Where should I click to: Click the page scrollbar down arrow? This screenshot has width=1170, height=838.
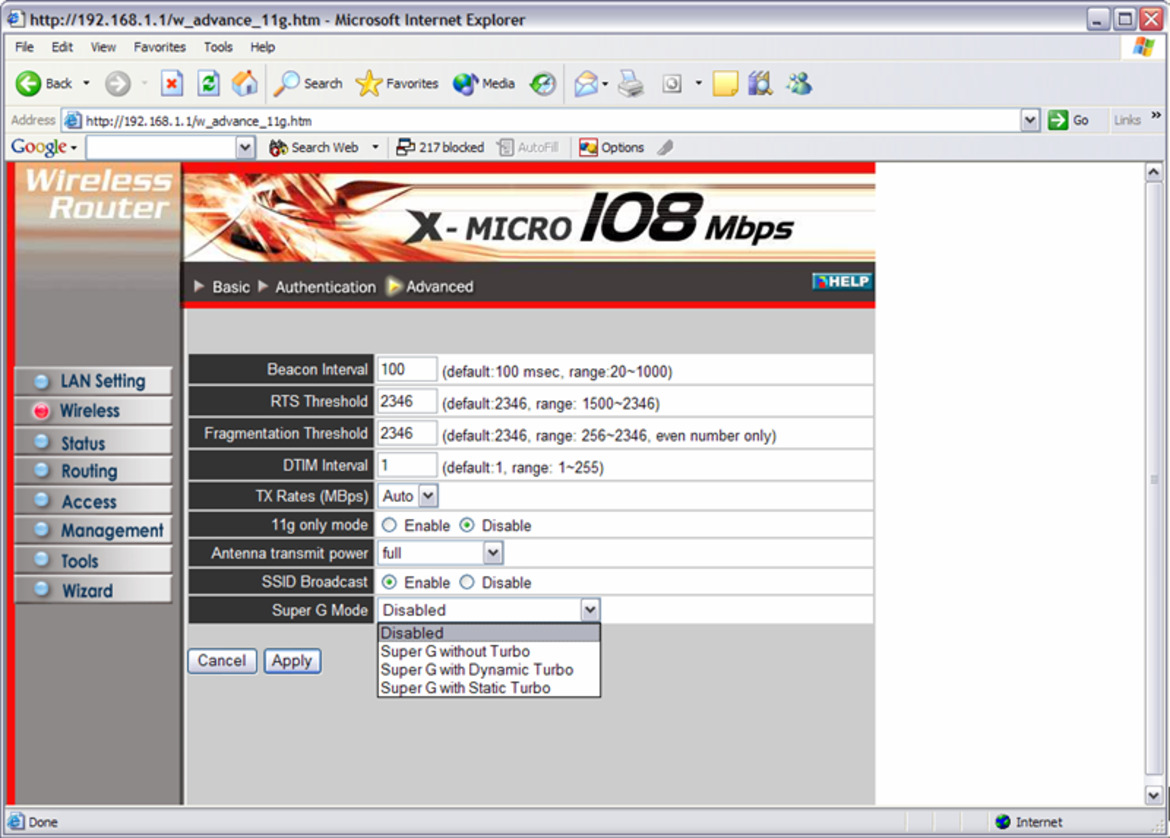click(x=1154, y=795)
